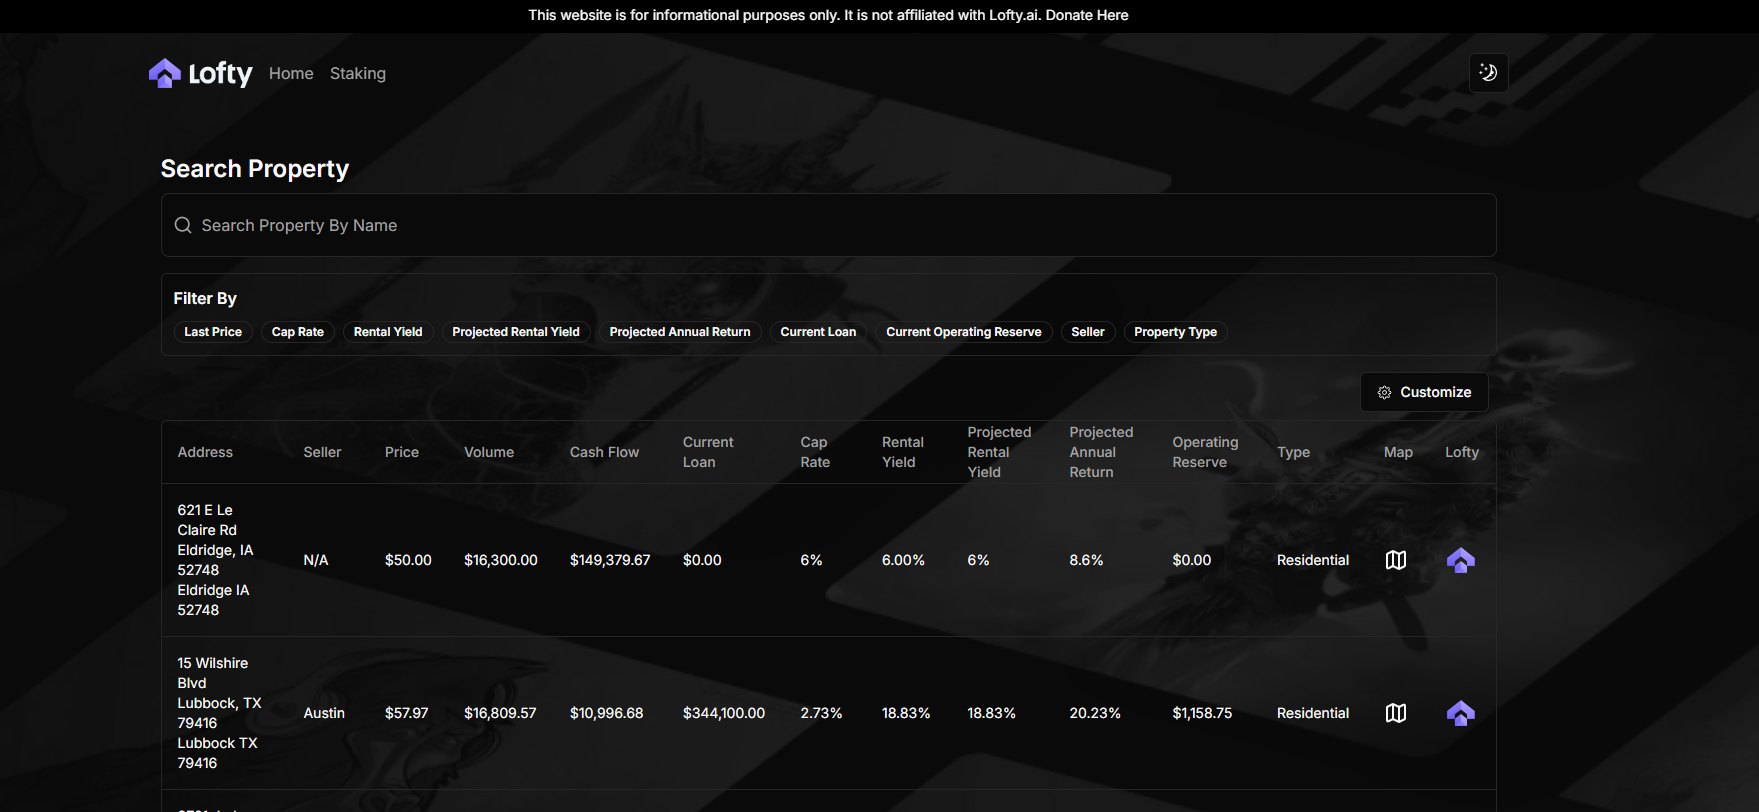1759x812 pixels.
Task: Click the Lofty logo in the header
Action: pos(200,73)
